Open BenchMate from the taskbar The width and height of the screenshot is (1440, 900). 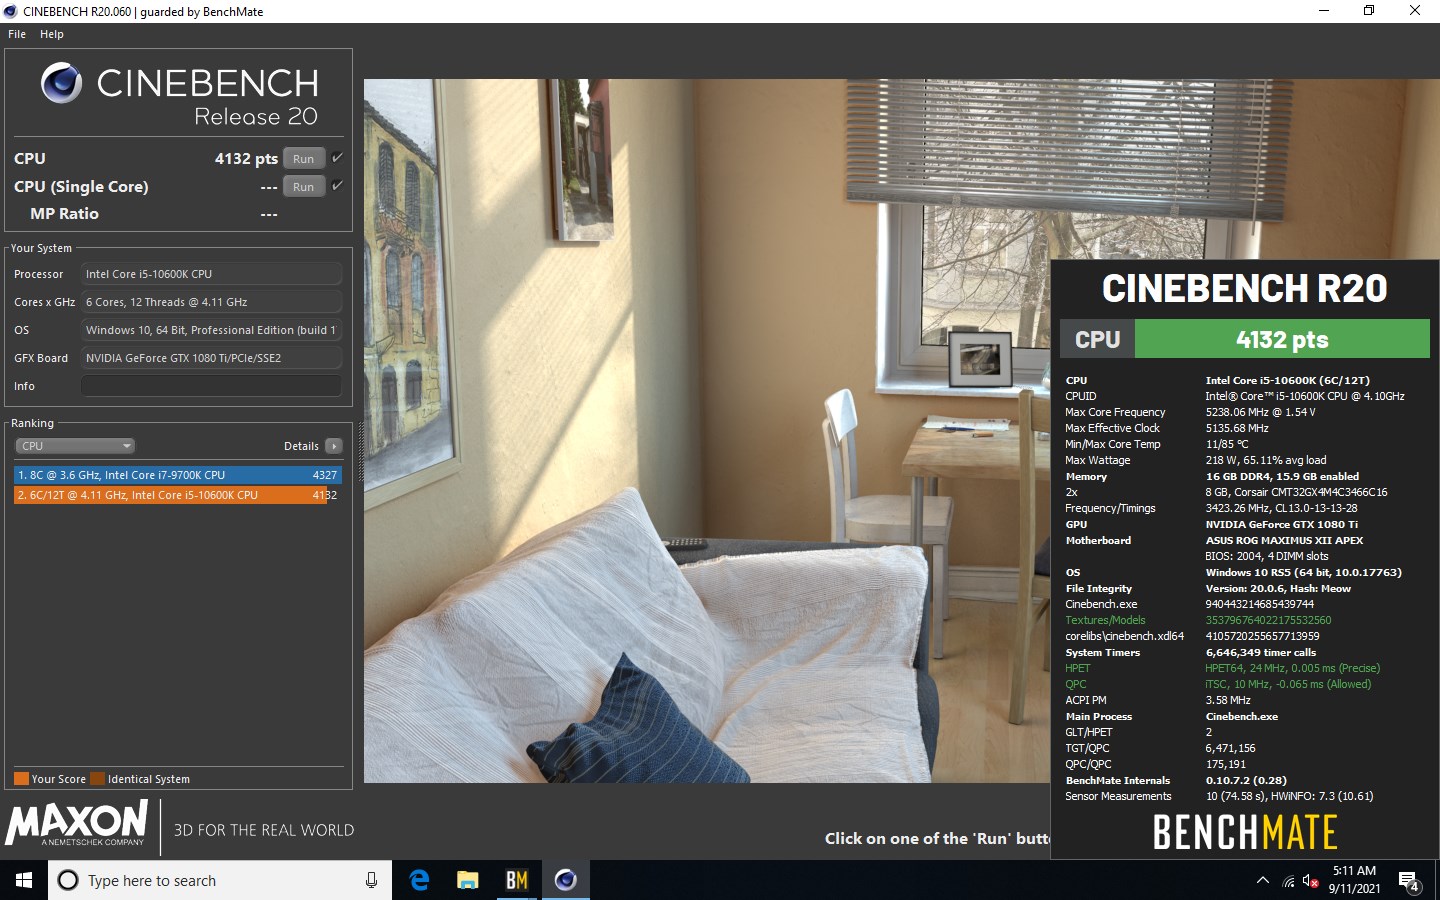516,880
